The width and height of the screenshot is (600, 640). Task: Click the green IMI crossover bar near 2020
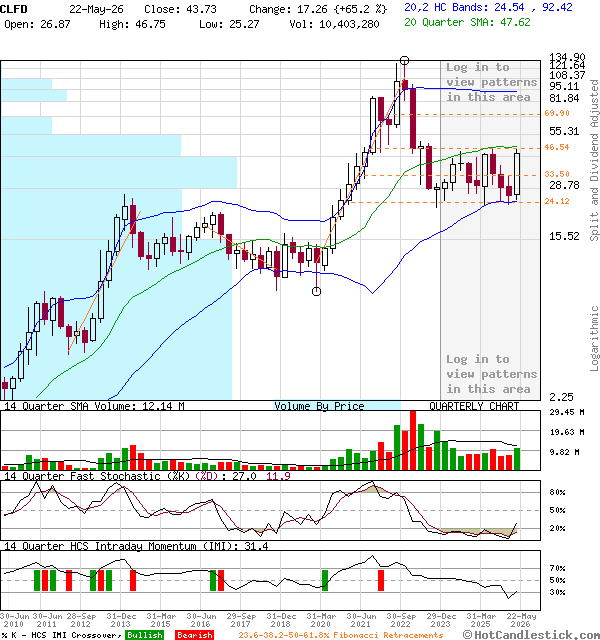pos(325,580)
